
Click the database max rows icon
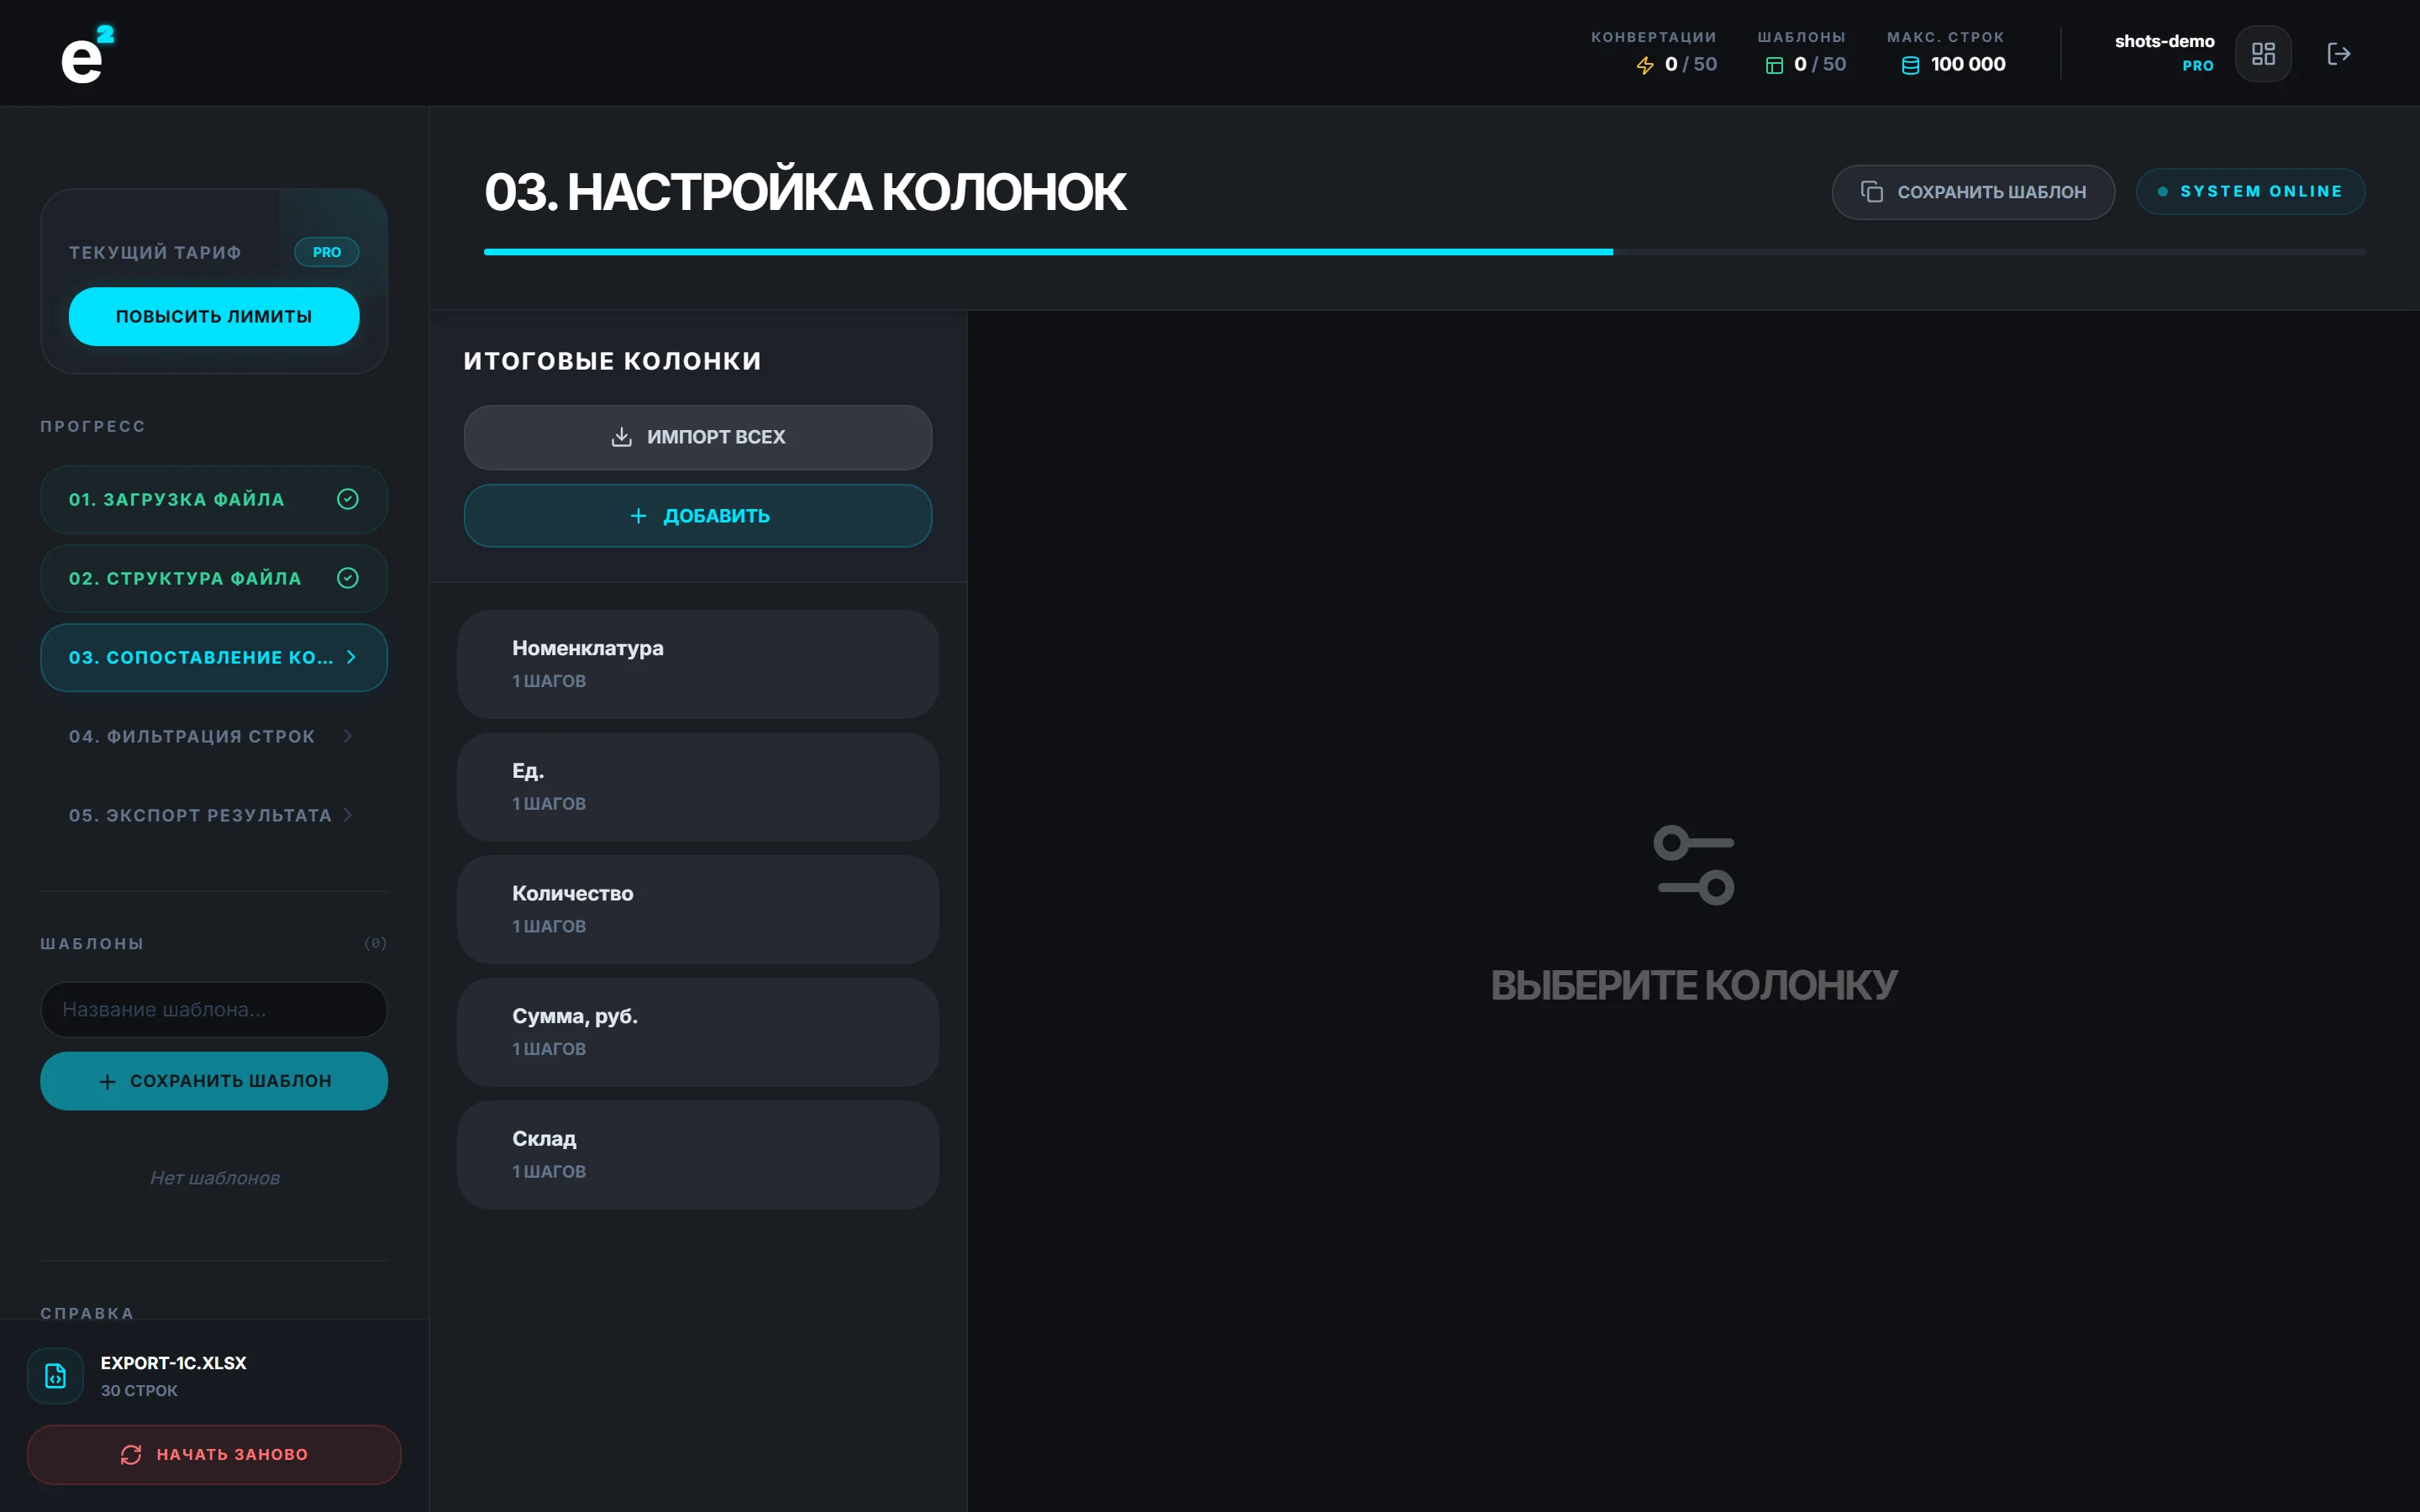point(1910,65)
